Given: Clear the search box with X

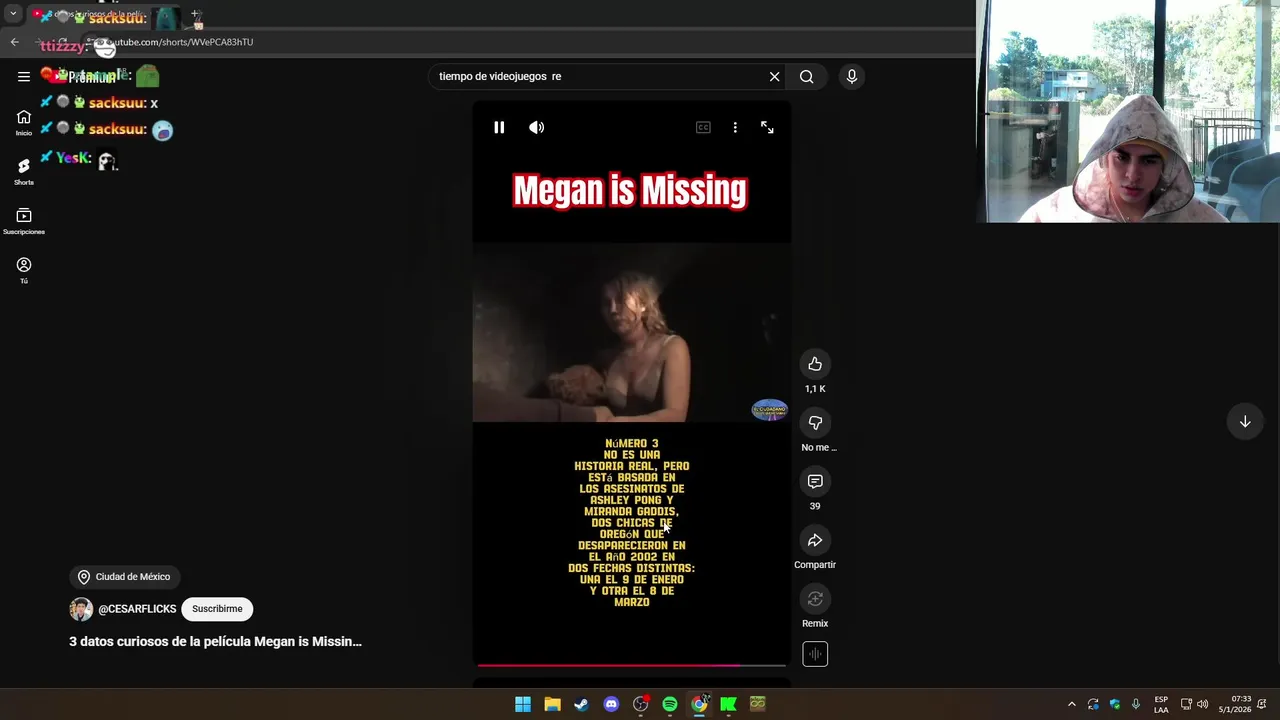Looking at the screenshot, I should (x=774, y=77).
